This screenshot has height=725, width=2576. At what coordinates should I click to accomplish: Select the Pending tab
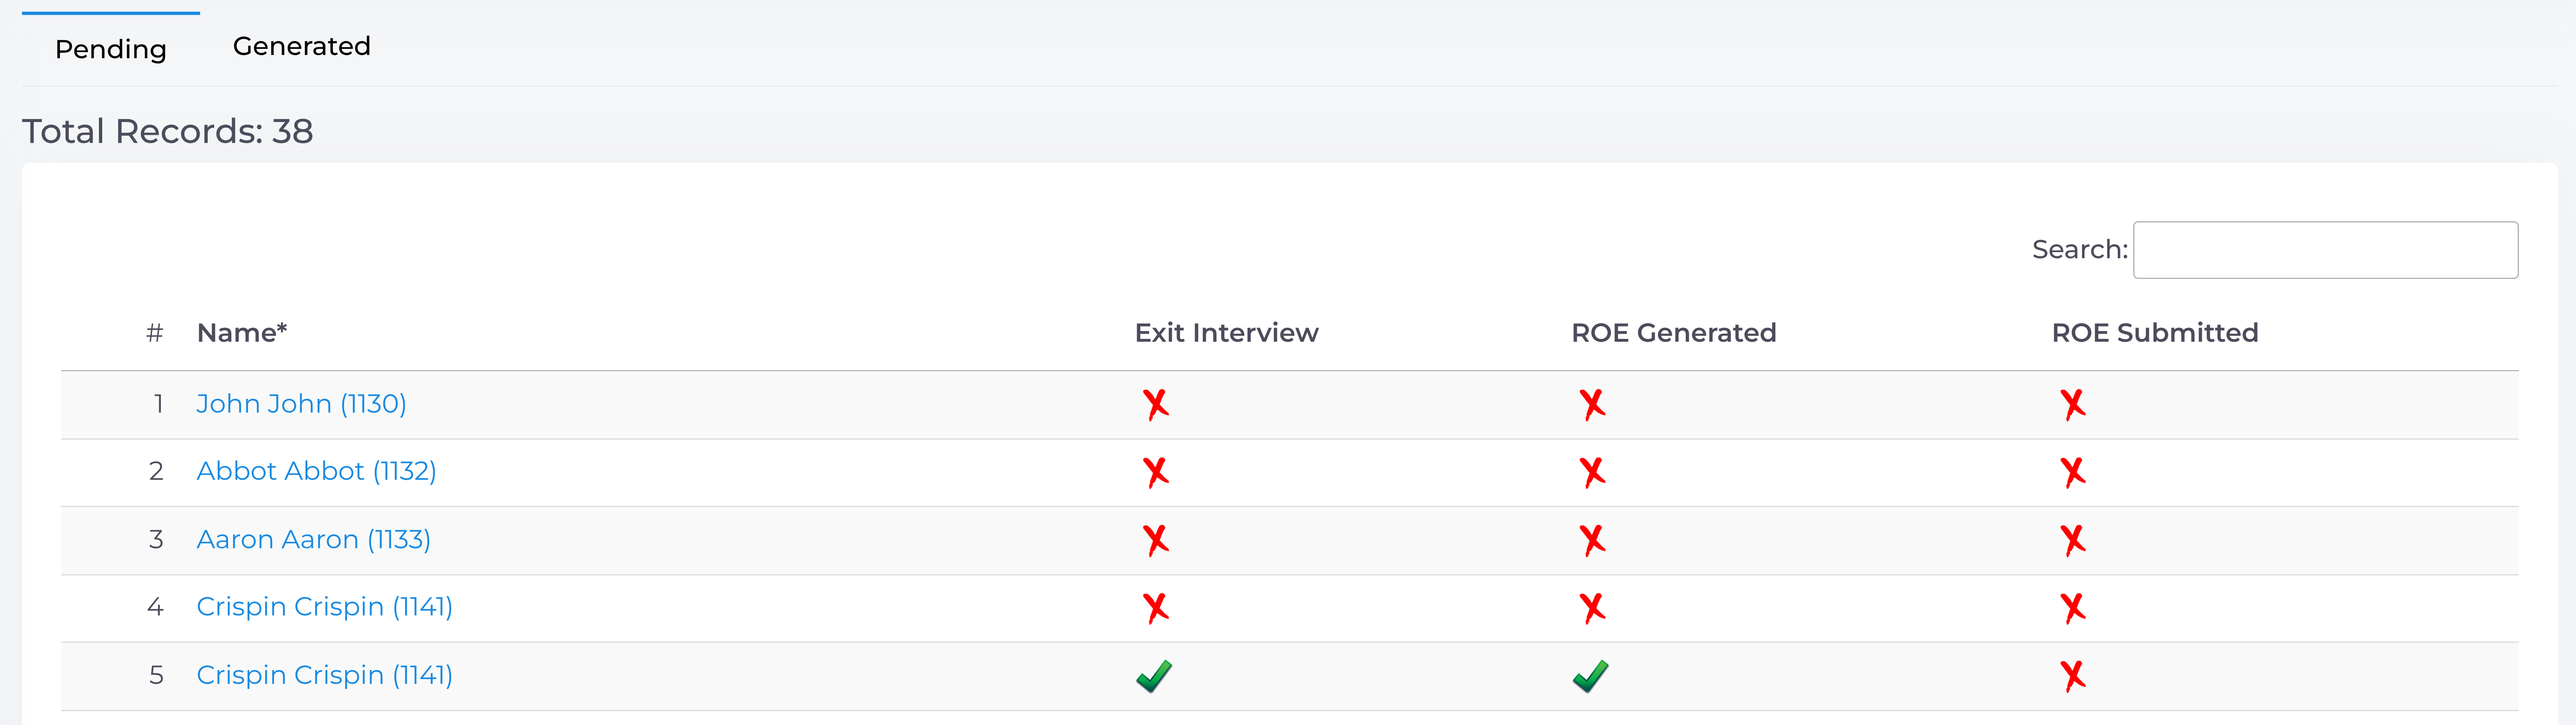[x=110, y=49]
